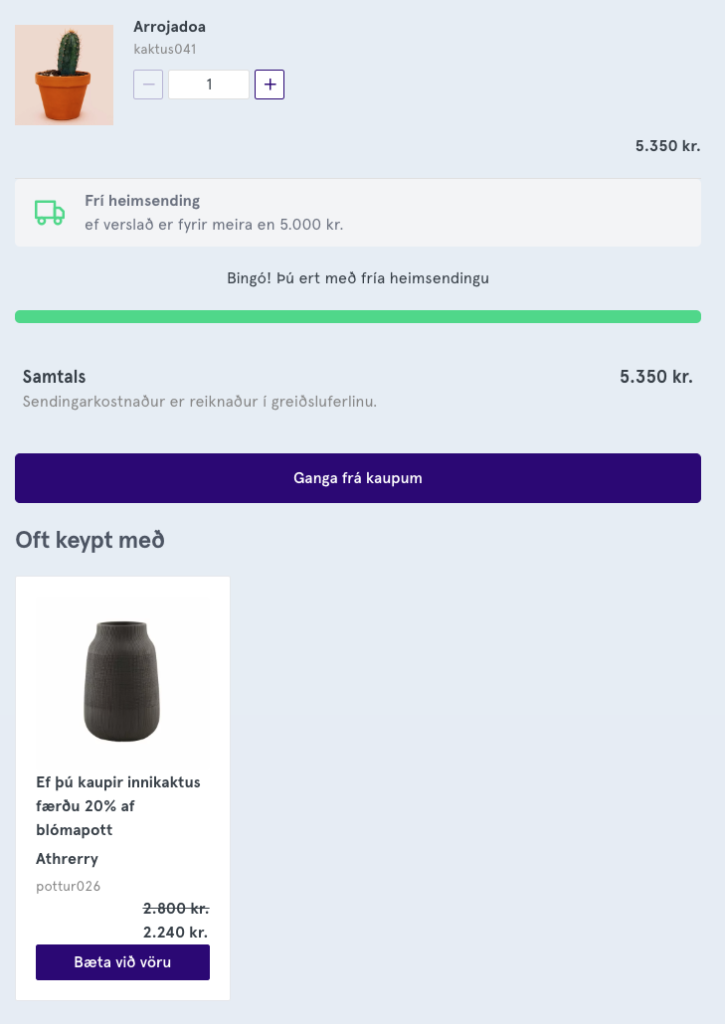
Task: Click the quantity input field showing 1
Action: click(209, 85)
